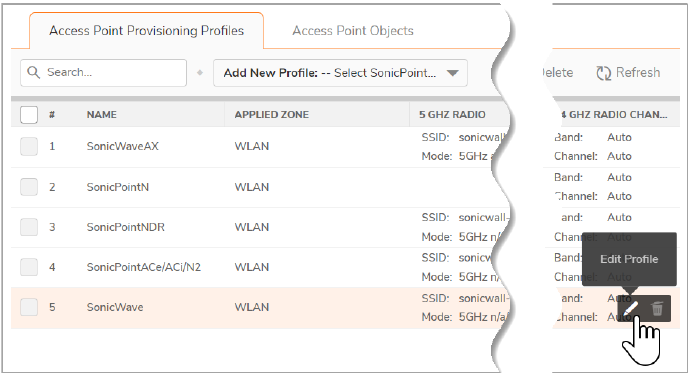Sort by the NAME column header
This screenshot has height=376, width=691.
(102, 115)
